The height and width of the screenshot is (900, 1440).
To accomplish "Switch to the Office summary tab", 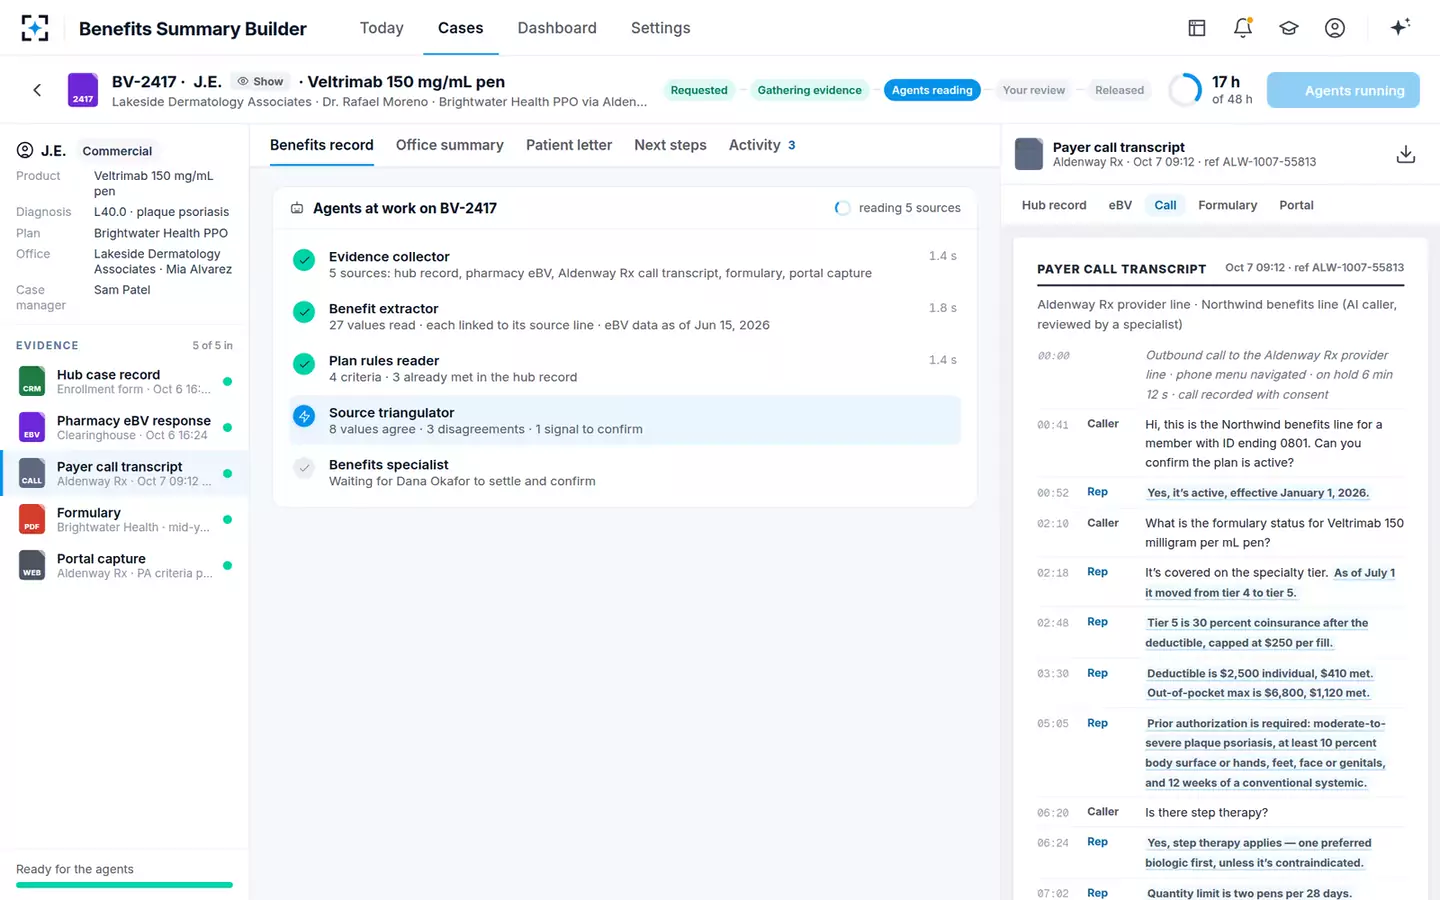I will [450, 145].
